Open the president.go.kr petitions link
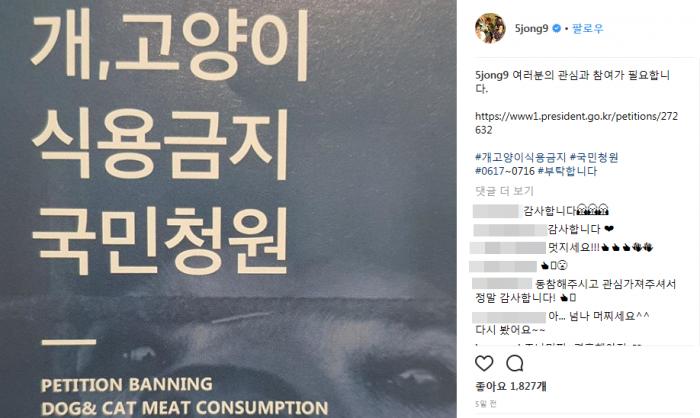This screenshot has height=418, width=700. point(576,123)
